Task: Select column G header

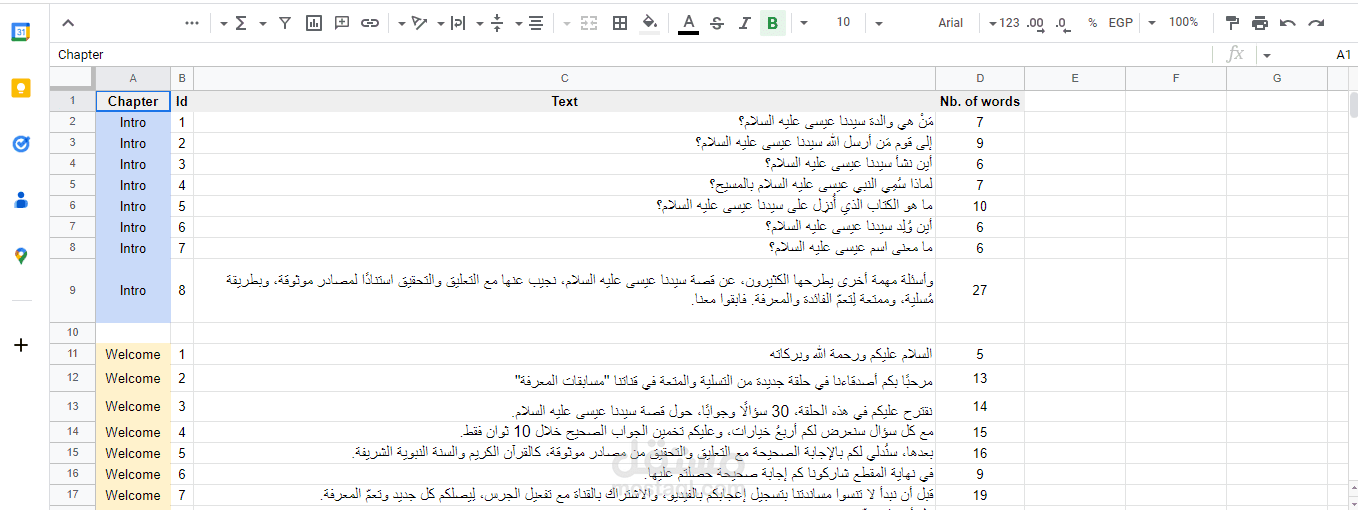Action: coord(1277,78)
